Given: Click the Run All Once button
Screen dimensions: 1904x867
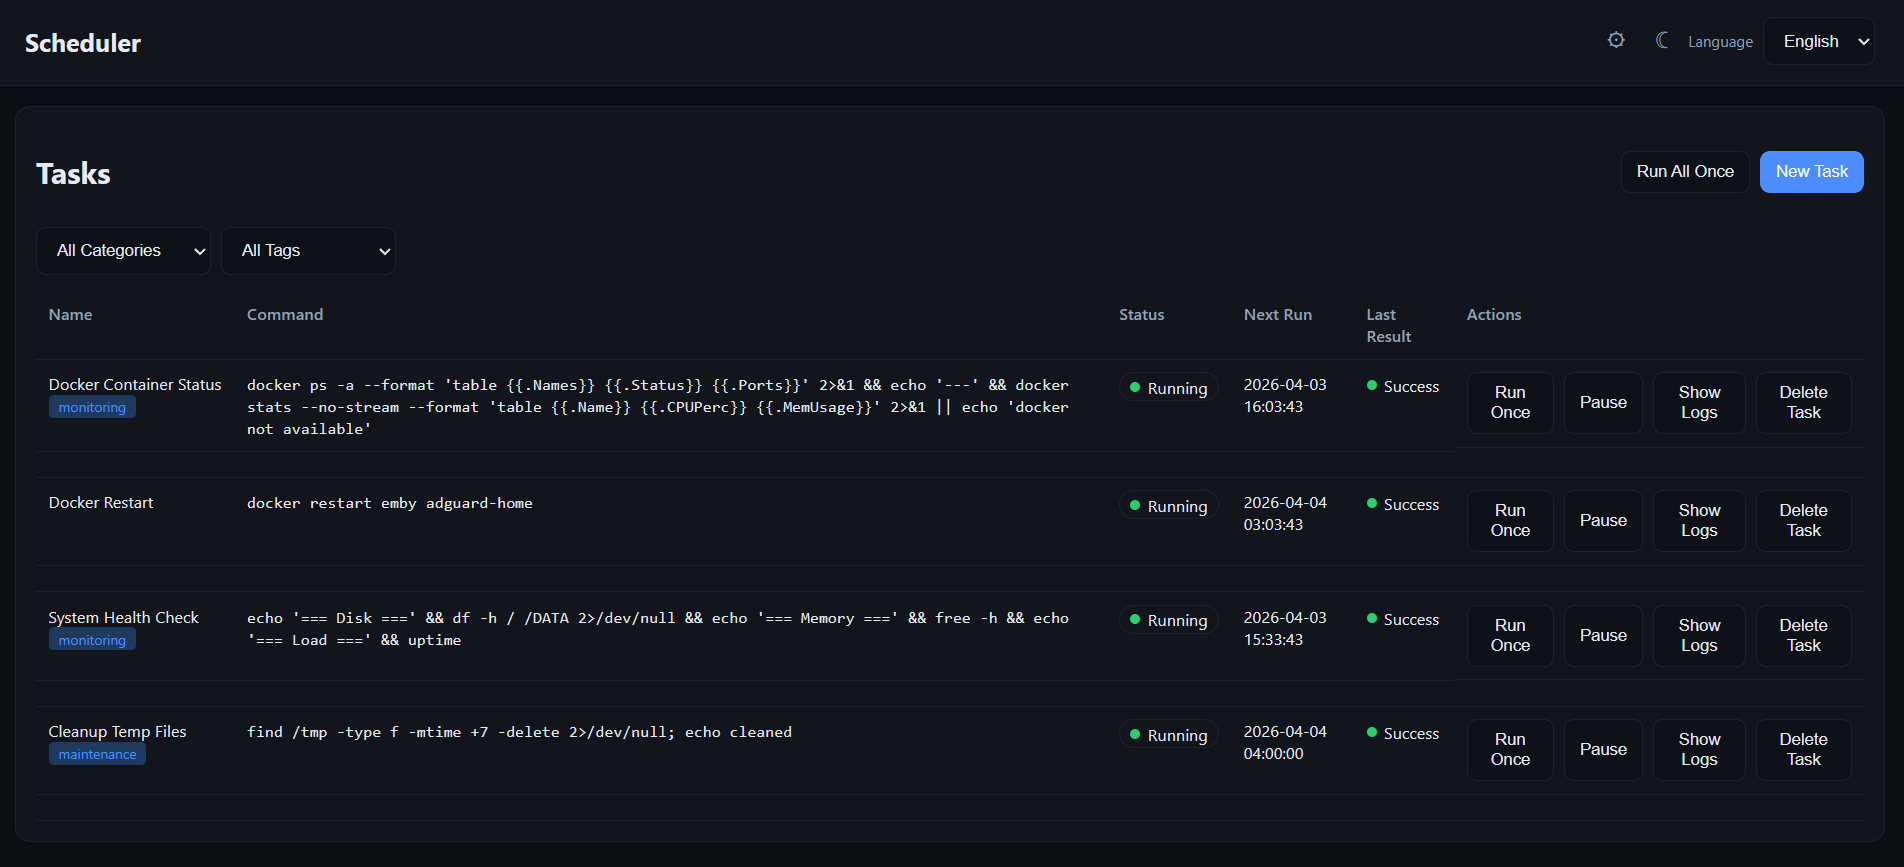Looking at the screenshot, I should pos(1685,172).
